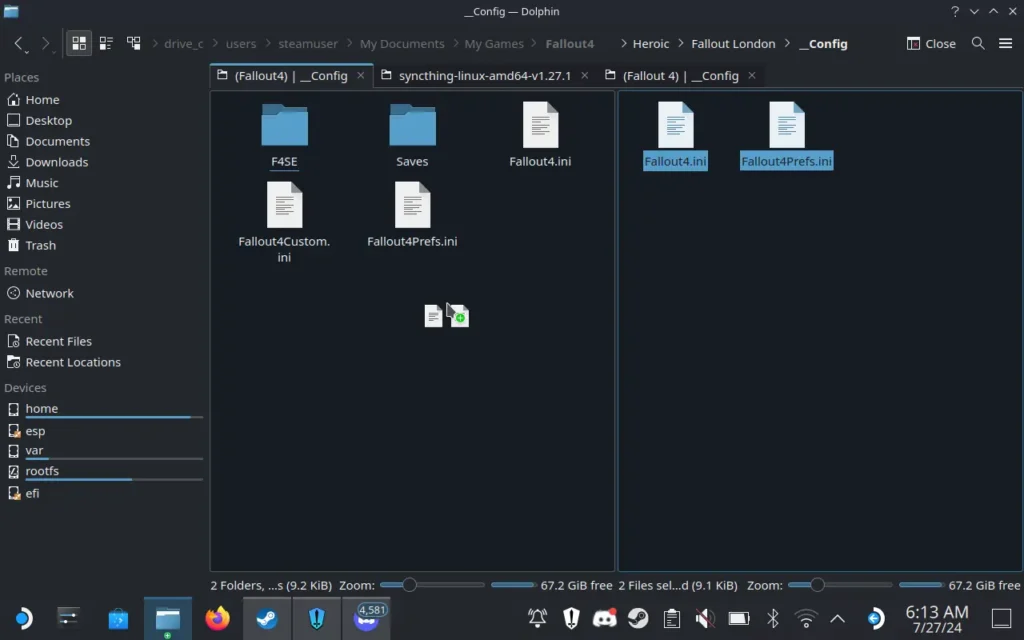
Task: Select Fallout4Prefs.ini in left pane
Action: click(412, 216)
